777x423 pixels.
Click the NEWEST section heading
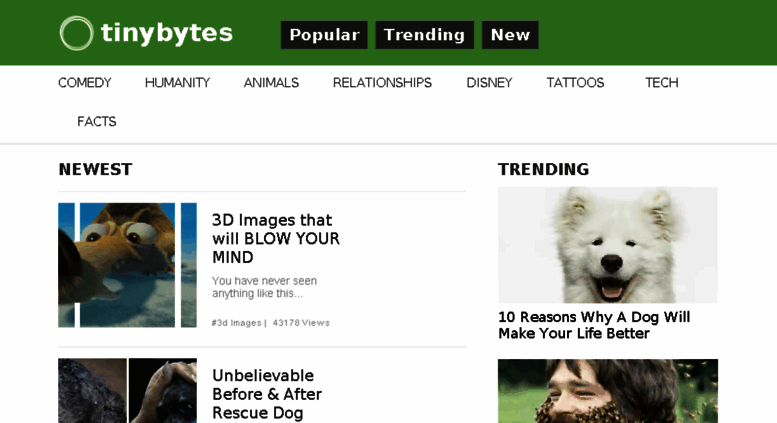(x=95, y=169)
